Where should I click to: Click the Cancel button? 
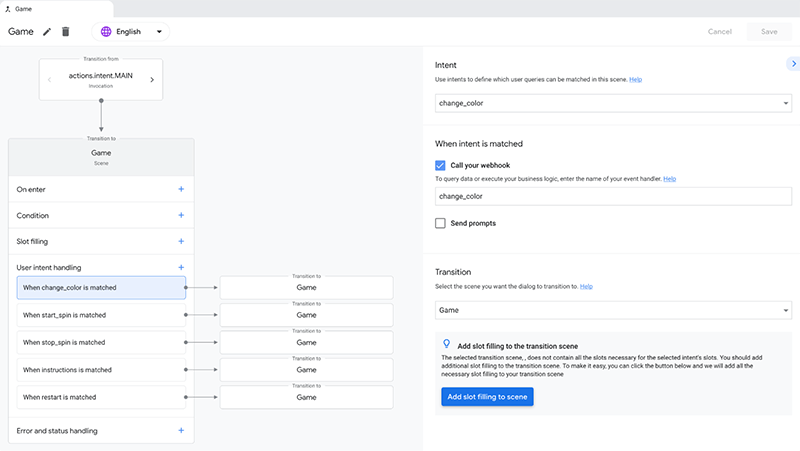point(720,32)
